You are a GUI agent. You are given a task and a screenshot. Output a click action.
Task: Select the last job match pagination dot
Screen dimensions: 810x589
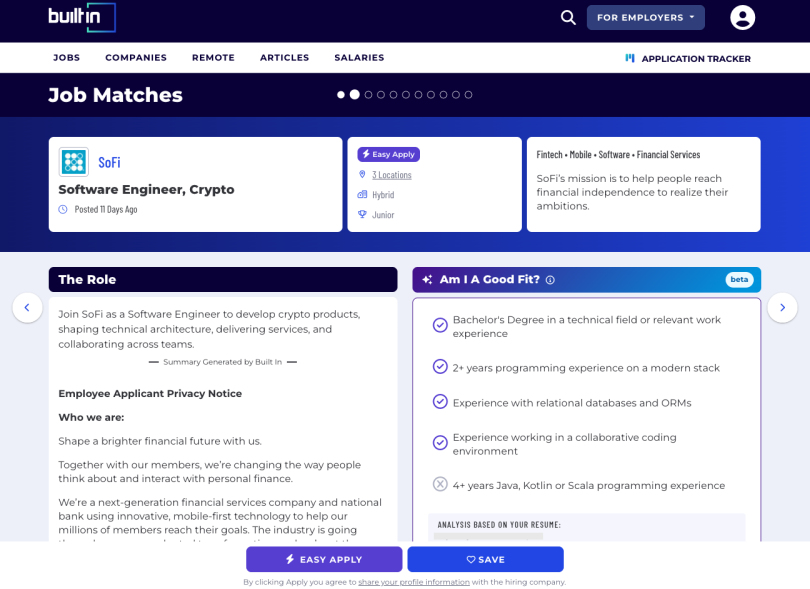(x=468, y=95)
